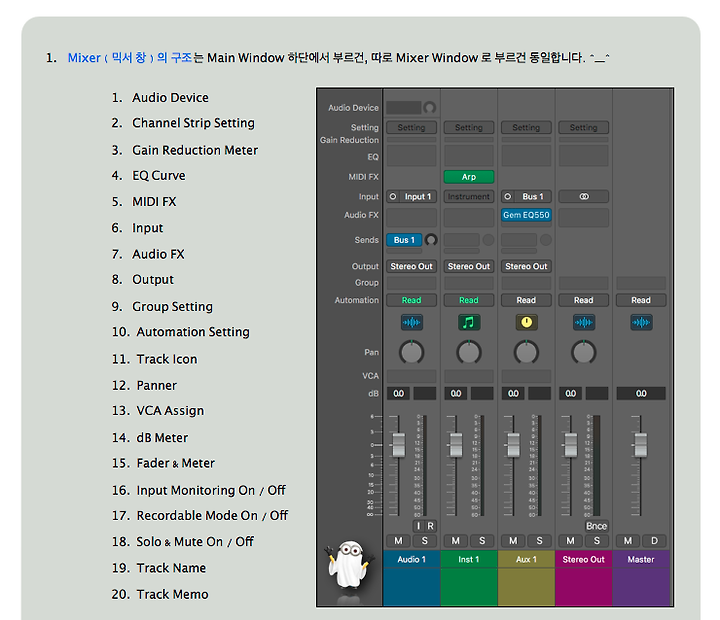The width and height of the screenshot is (720, 620).
Task: Solo the Stereo Out channel
Action: coord(597,541)
